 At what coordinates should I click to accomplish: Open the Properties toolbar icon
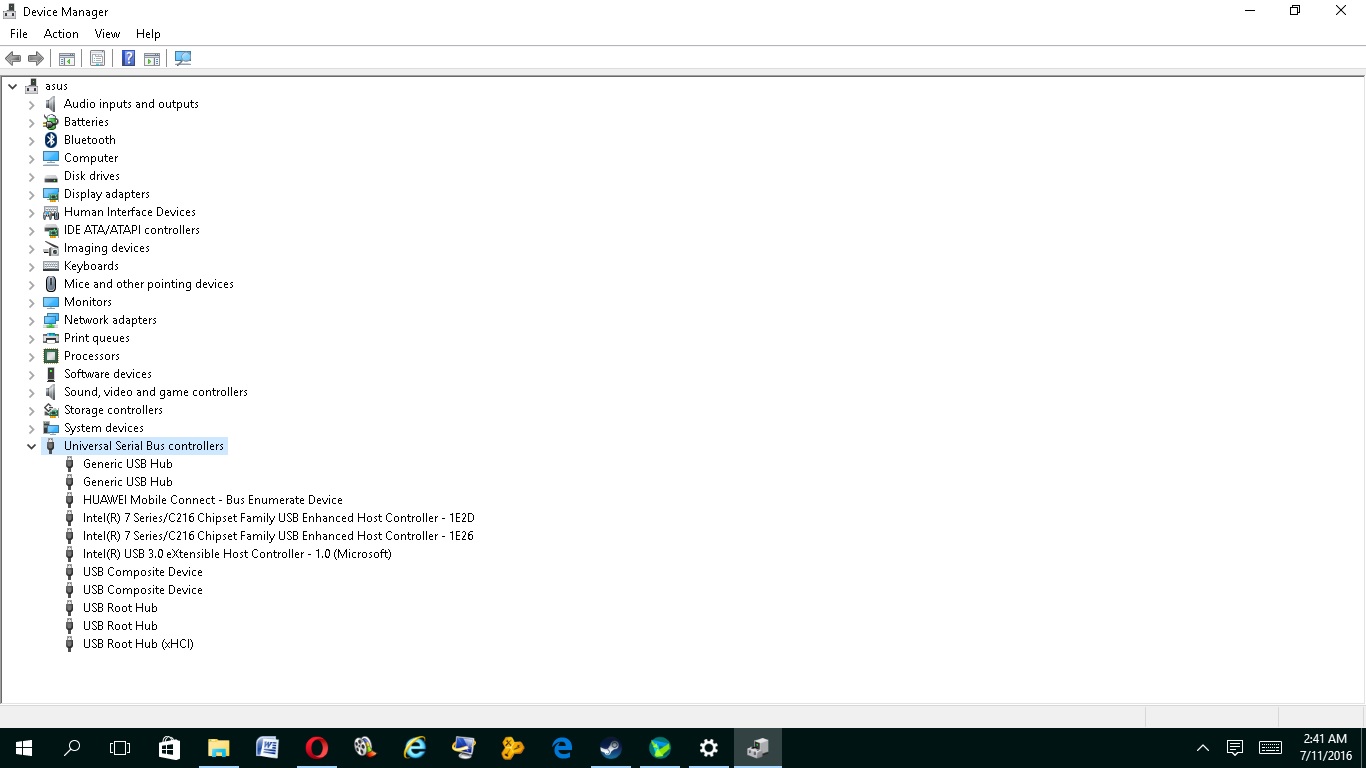(x=97, y=59)
